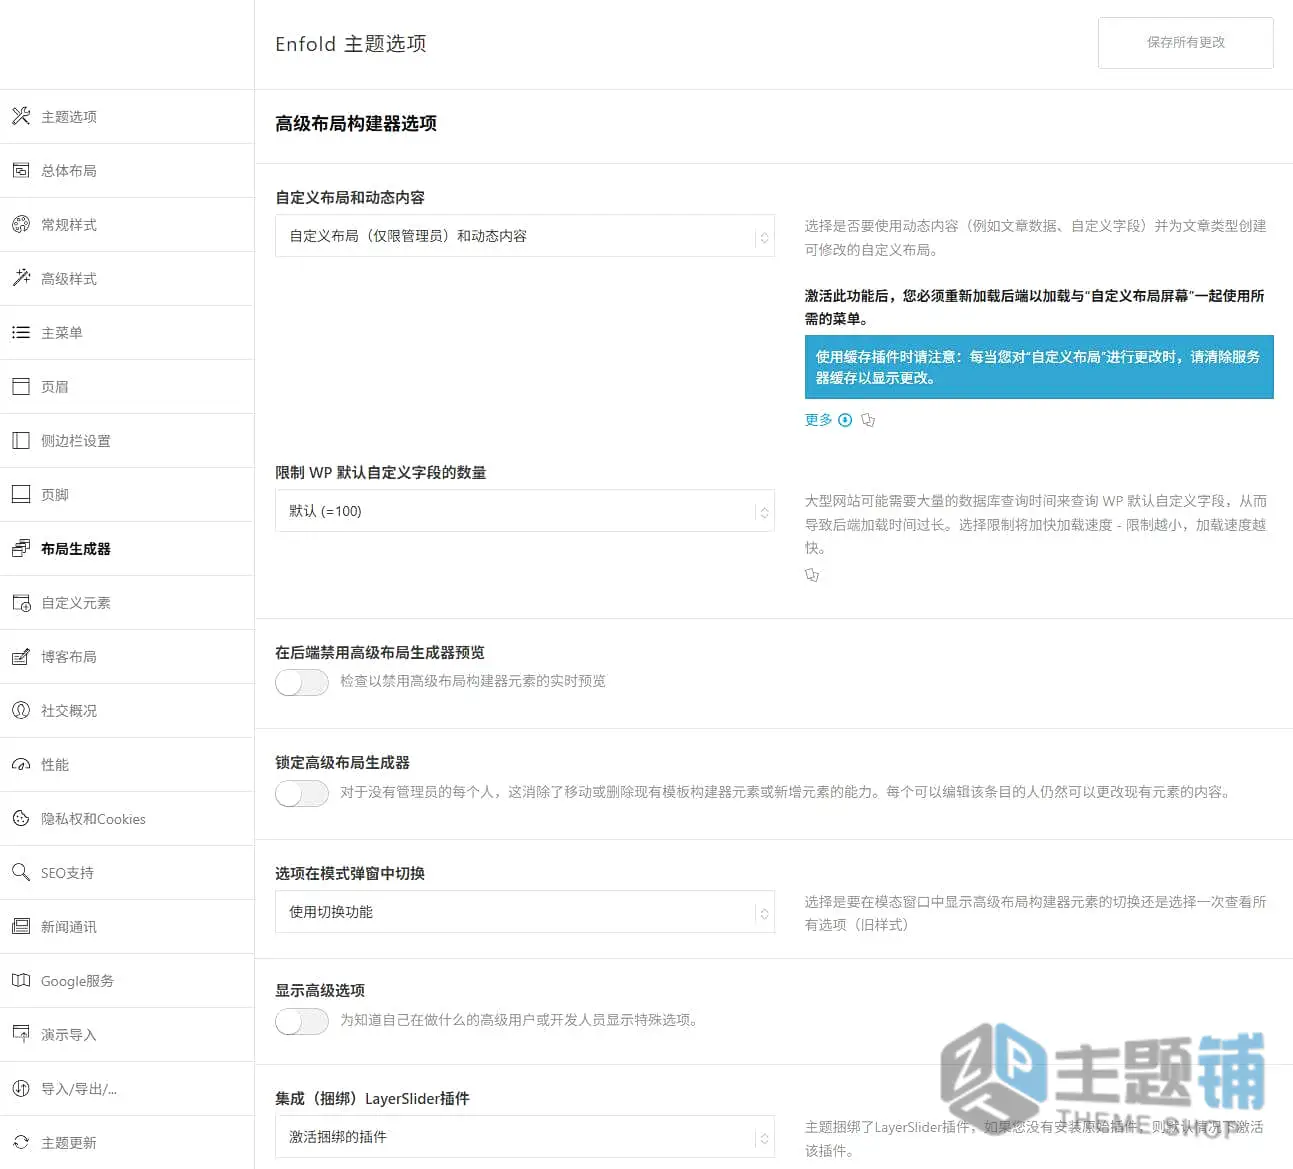Screen dimensions: 1293x1169
Task: Click the 页脚 footer icon
Action: coord(21,494)
